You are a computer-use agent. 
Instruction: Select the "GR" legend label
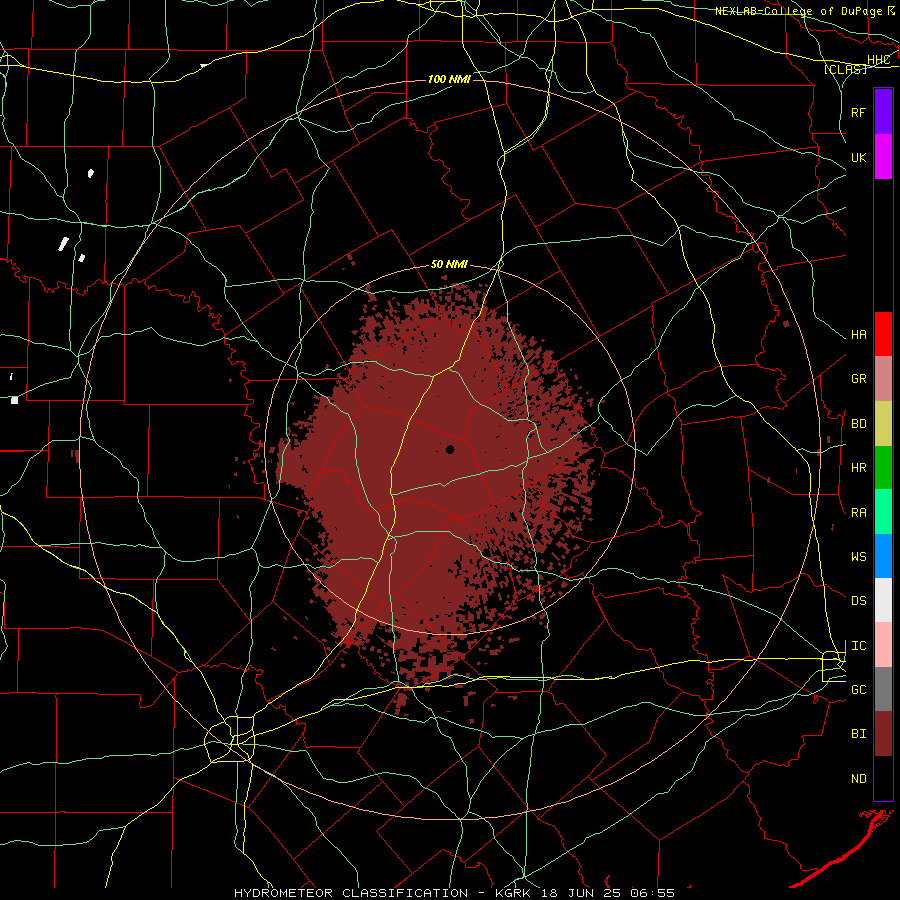(858, 379)
